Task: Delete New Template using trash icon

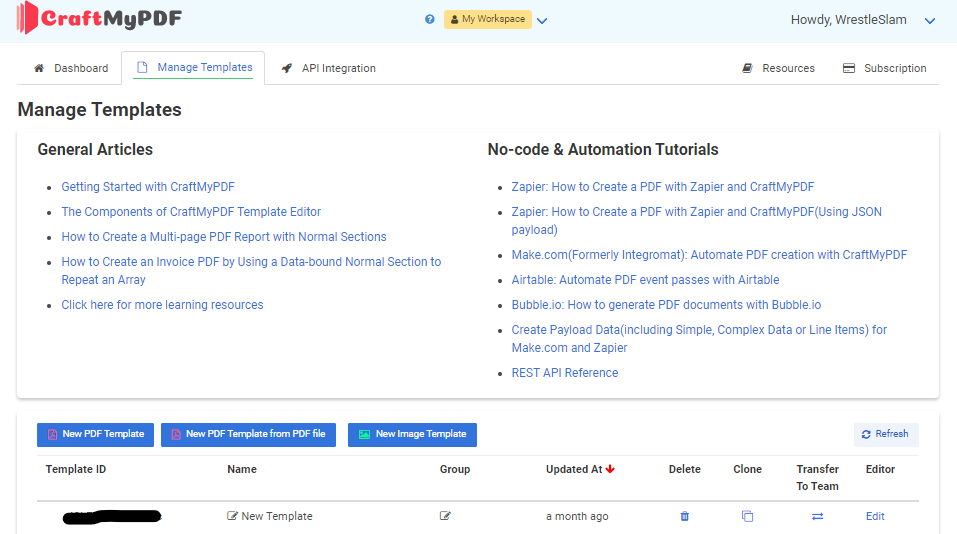Action: pyautogui.click(x=685, y=516)
